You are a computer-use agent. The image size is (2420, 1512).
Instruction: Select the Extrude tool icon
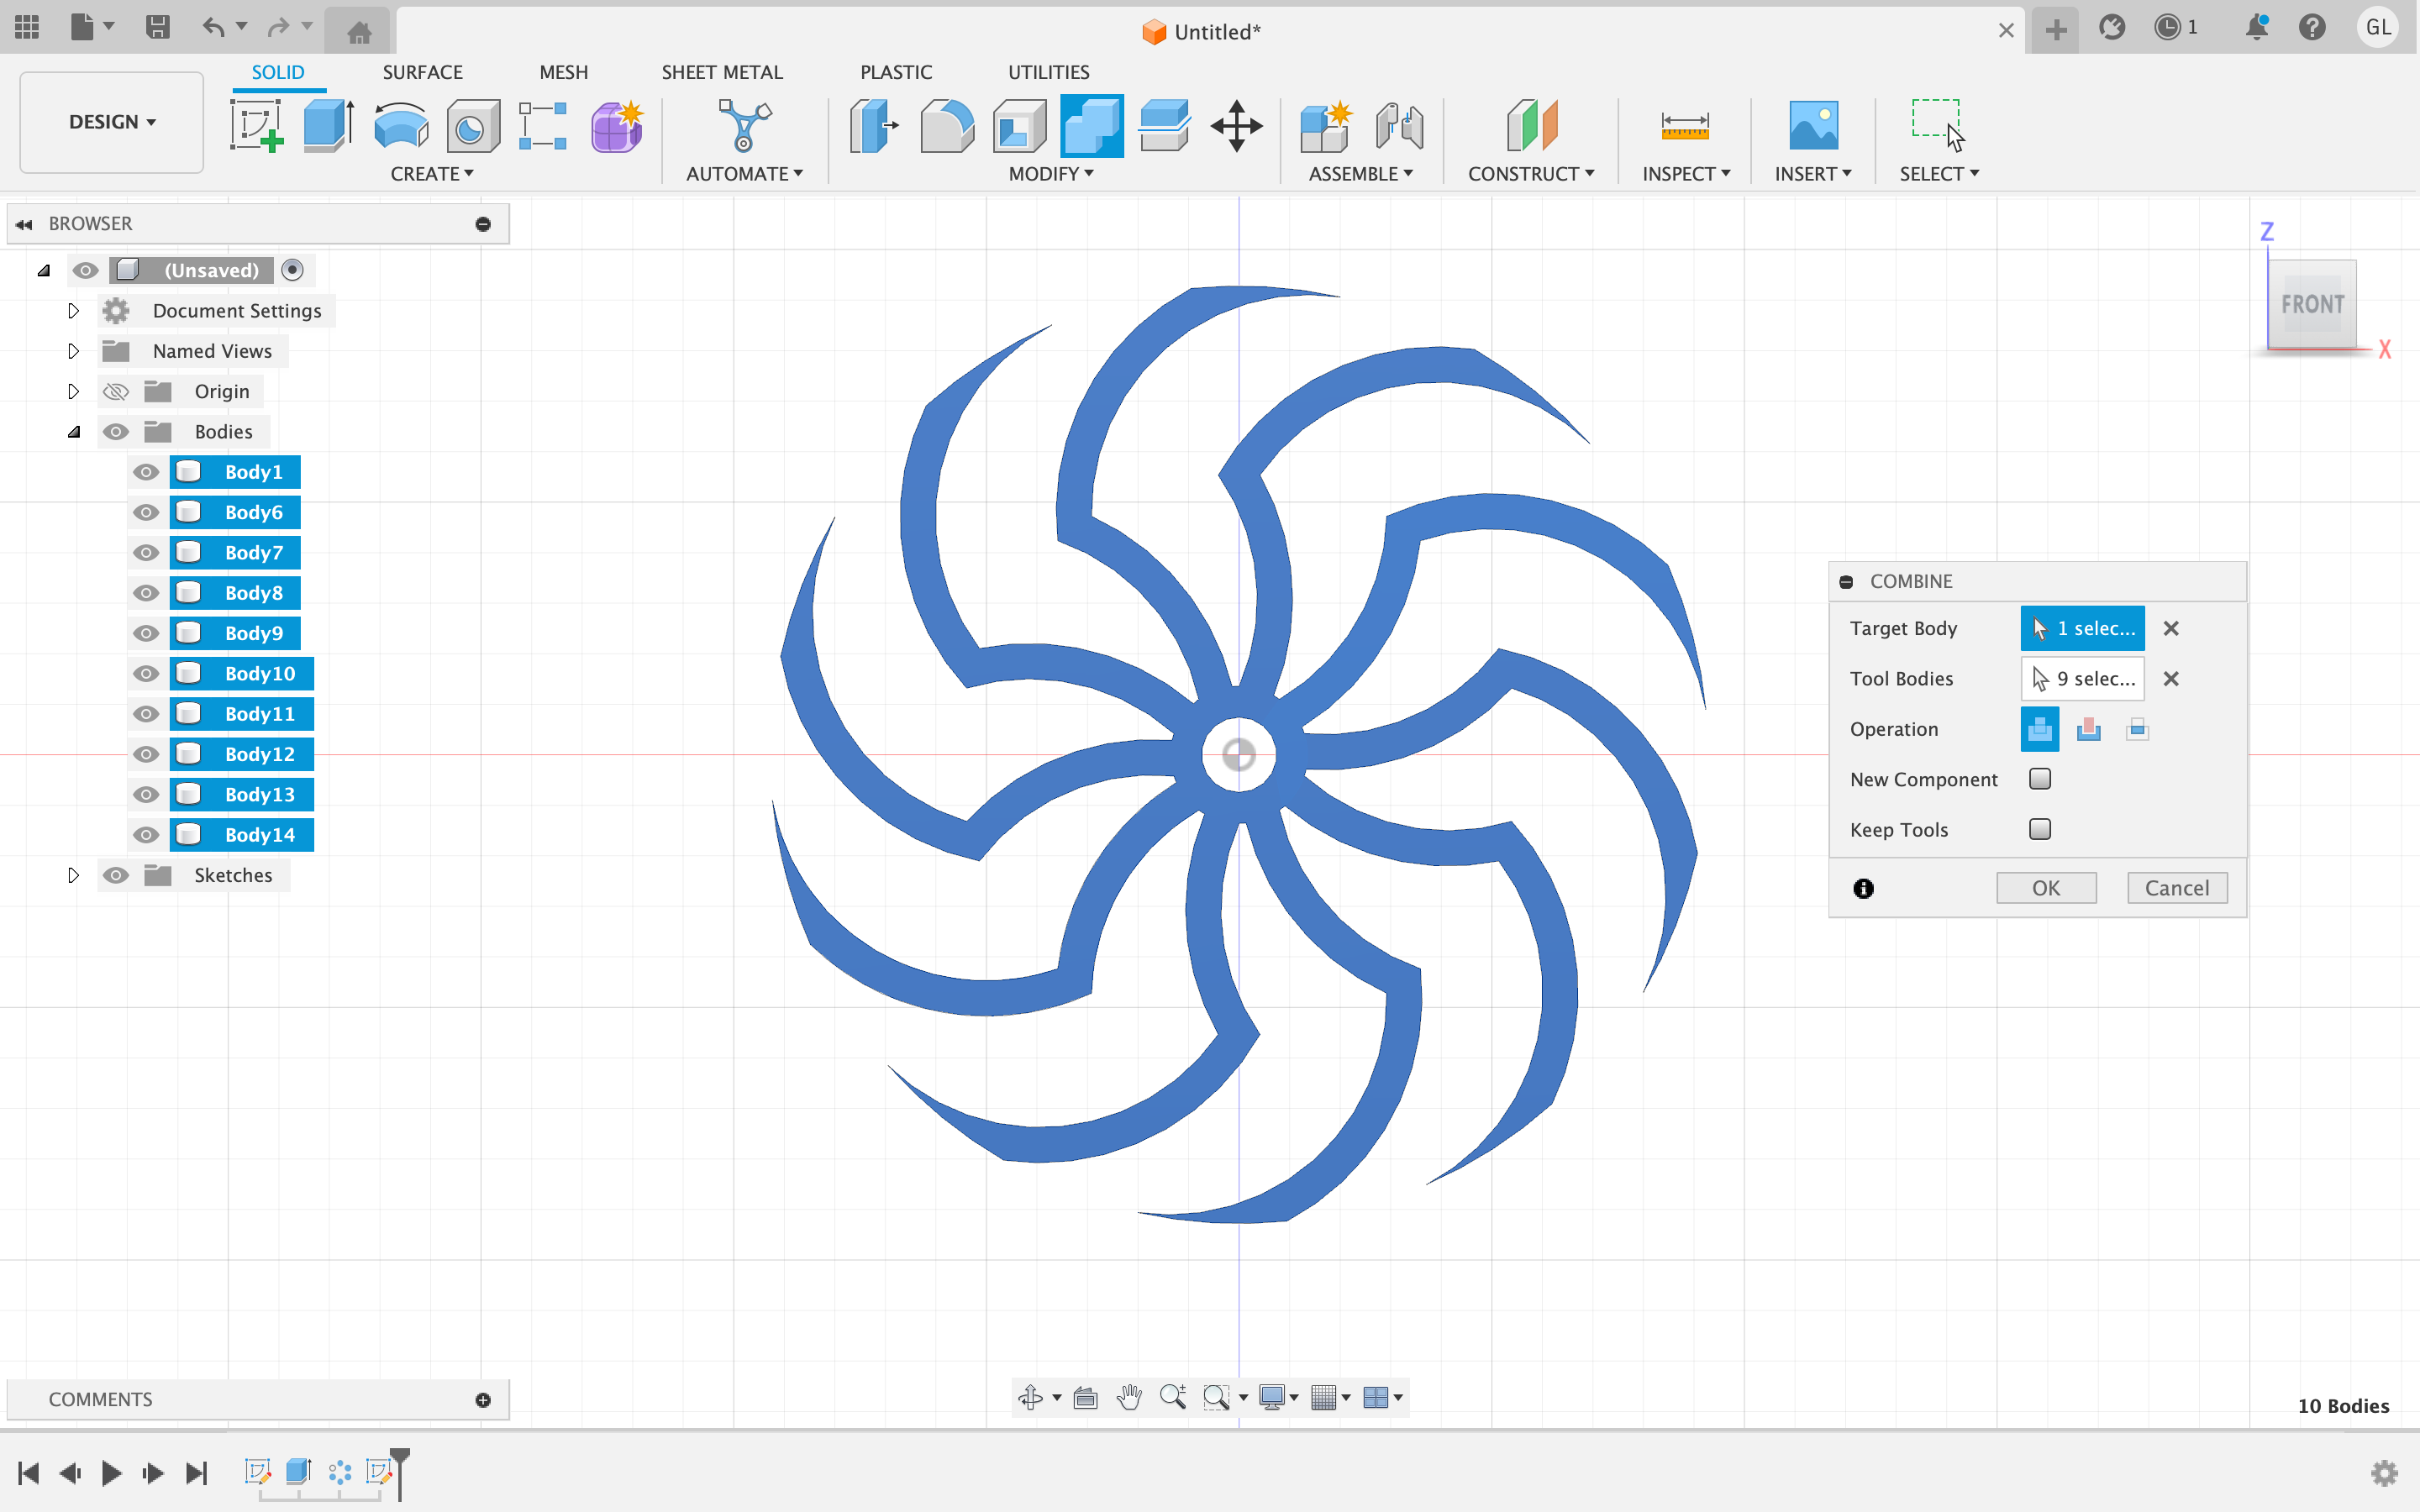[x=328, y=126]
